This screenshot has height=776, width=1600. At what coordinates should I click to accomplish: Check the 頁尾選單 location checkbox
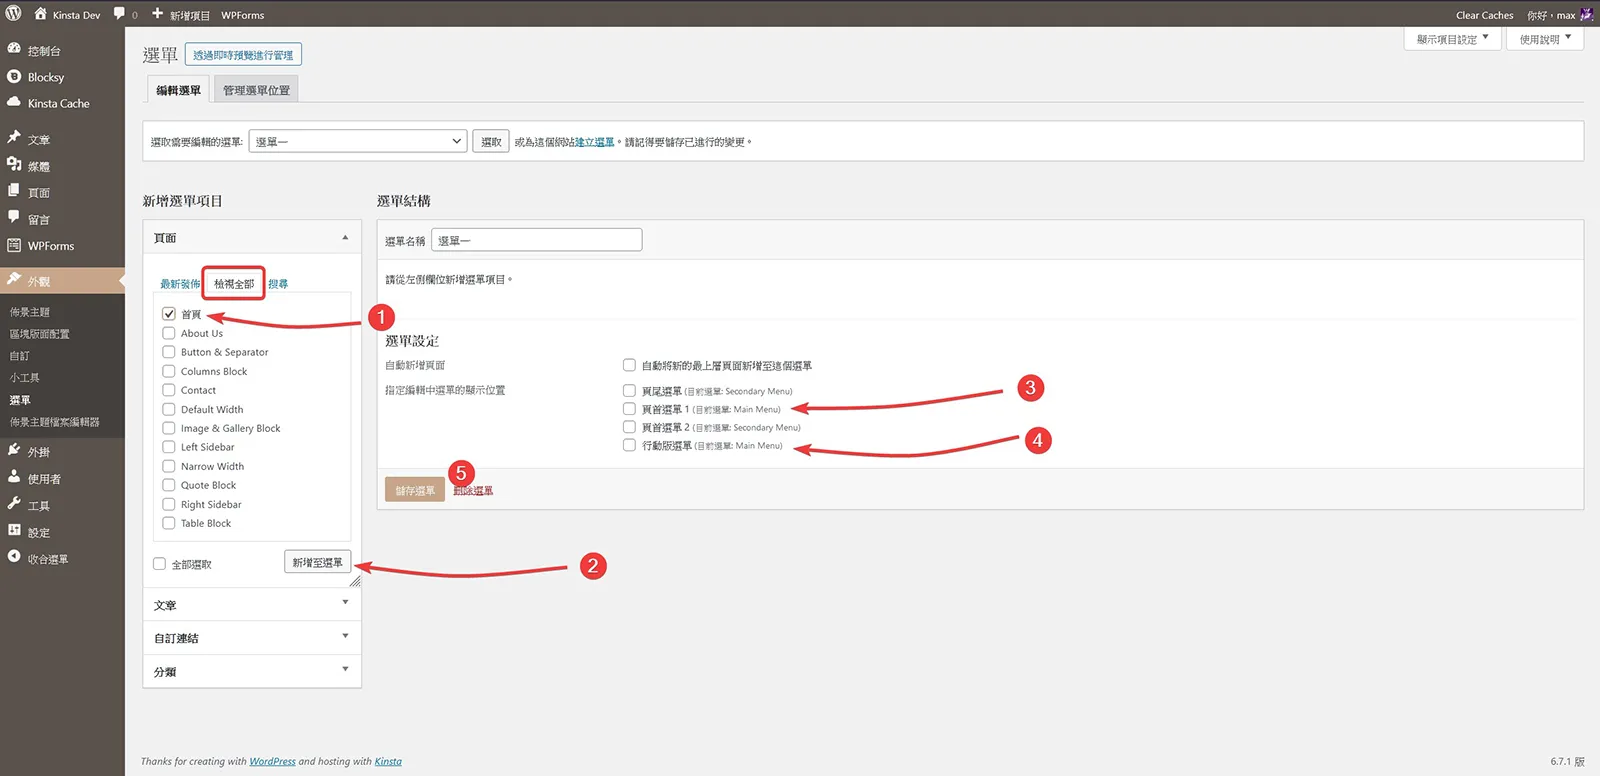pos(629,391)
